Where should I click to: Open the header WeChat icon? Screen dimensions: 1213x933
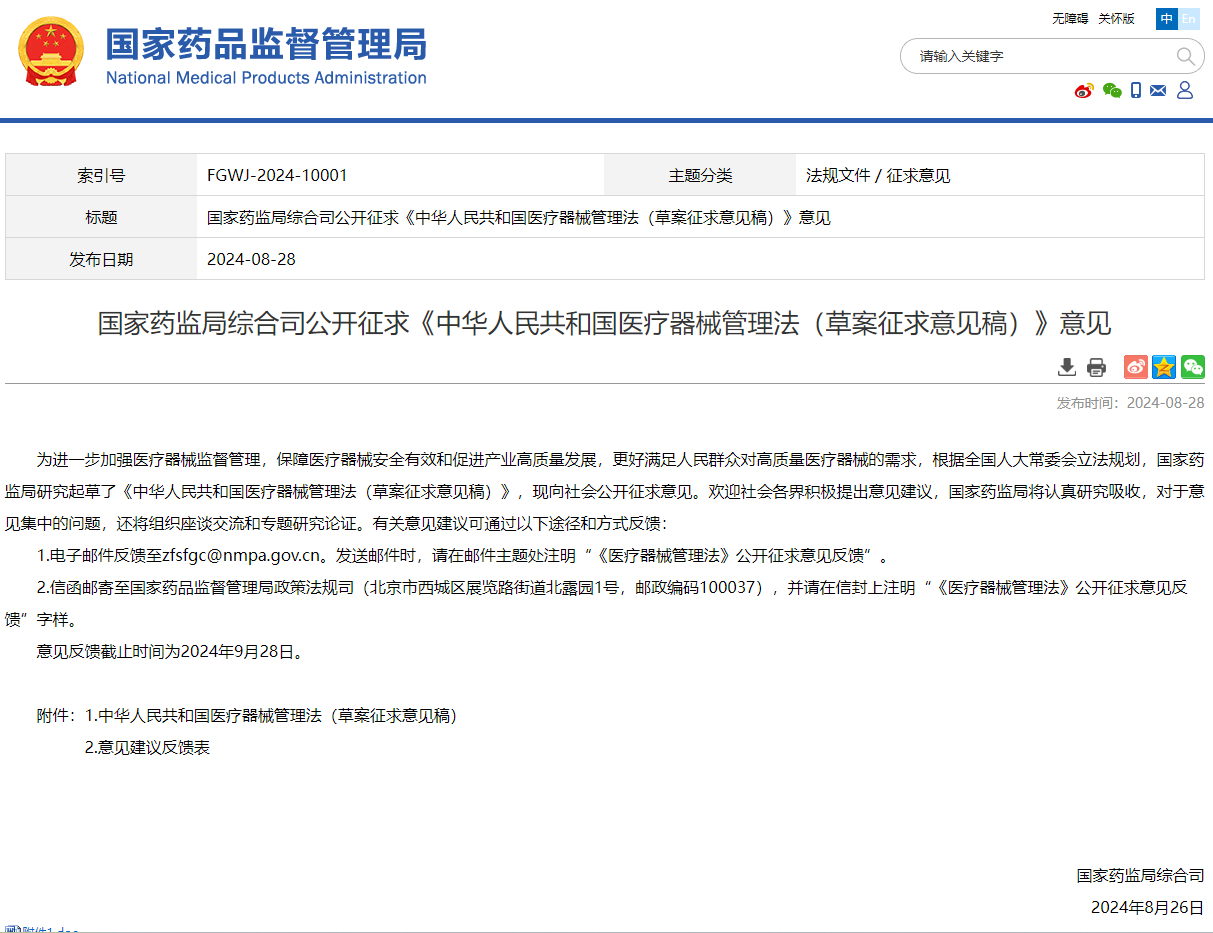1112,91
